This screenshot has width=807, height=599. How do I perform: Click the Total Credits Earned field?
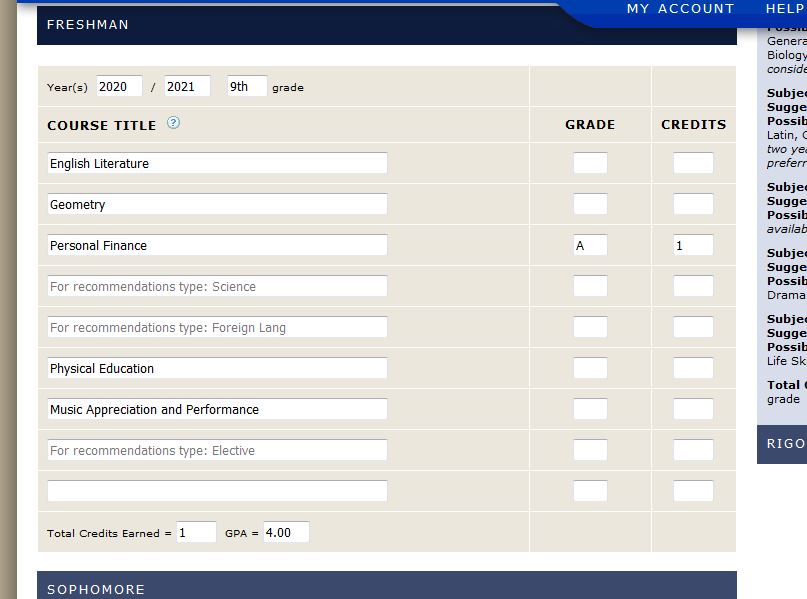click(x=197, y=532)
